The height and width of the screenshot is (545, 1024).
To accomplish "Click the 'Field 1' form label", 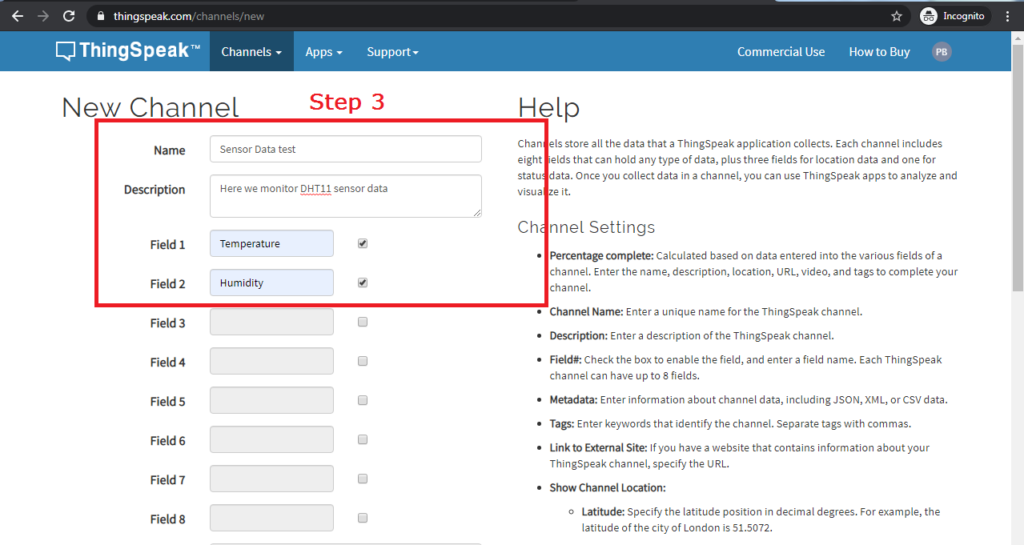I will click(x=167, y=245).
